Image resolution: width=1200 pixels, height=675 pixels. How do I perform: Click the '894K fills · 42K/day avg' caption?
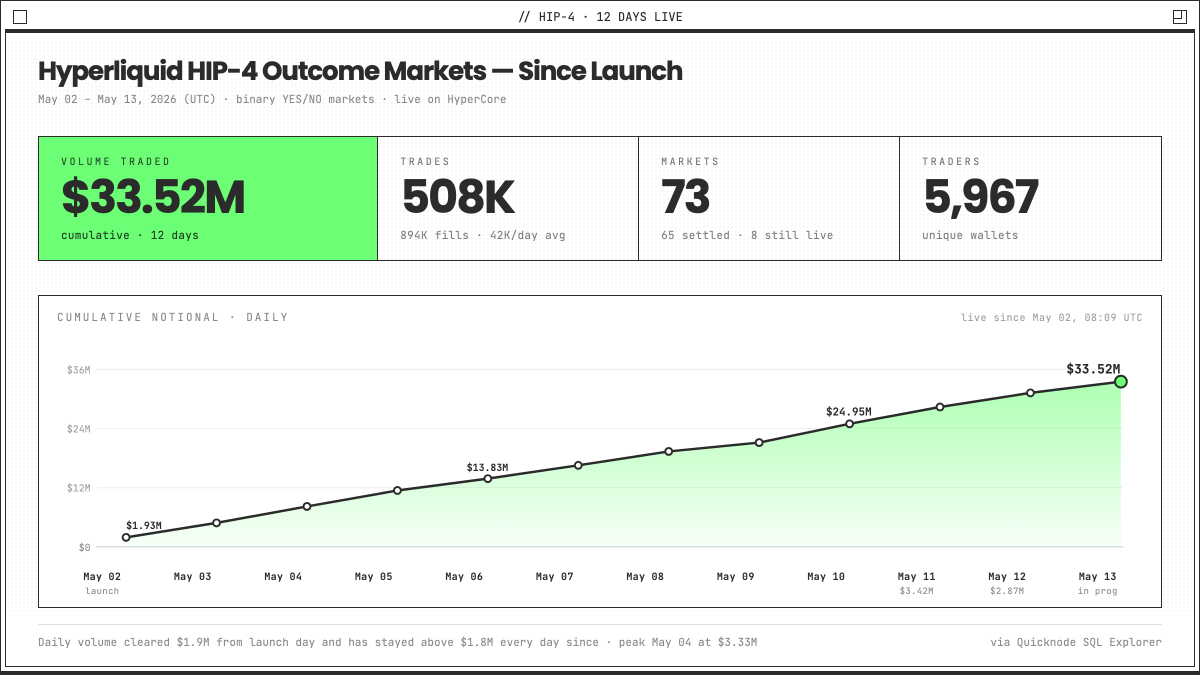(484, 235)
